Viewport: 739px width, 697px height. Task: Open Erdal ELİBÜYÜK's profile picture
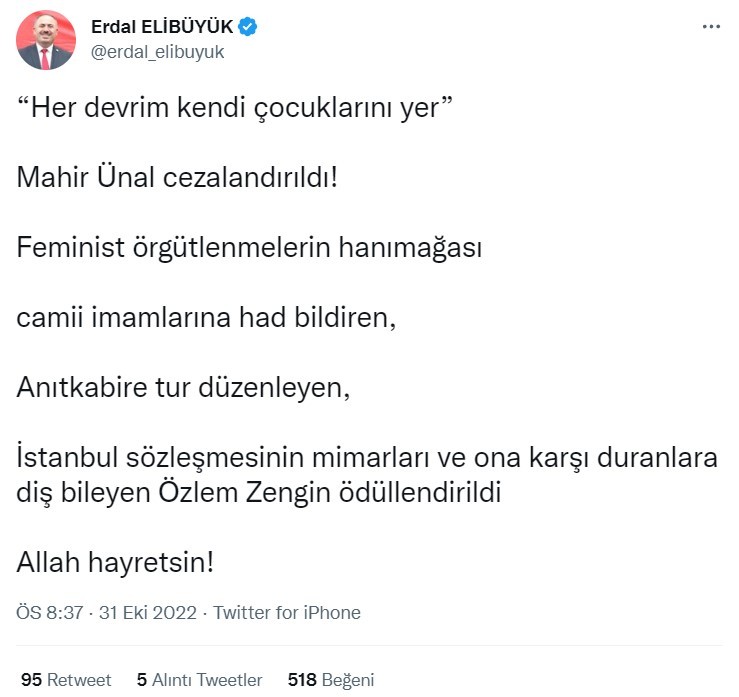[46, 40]
